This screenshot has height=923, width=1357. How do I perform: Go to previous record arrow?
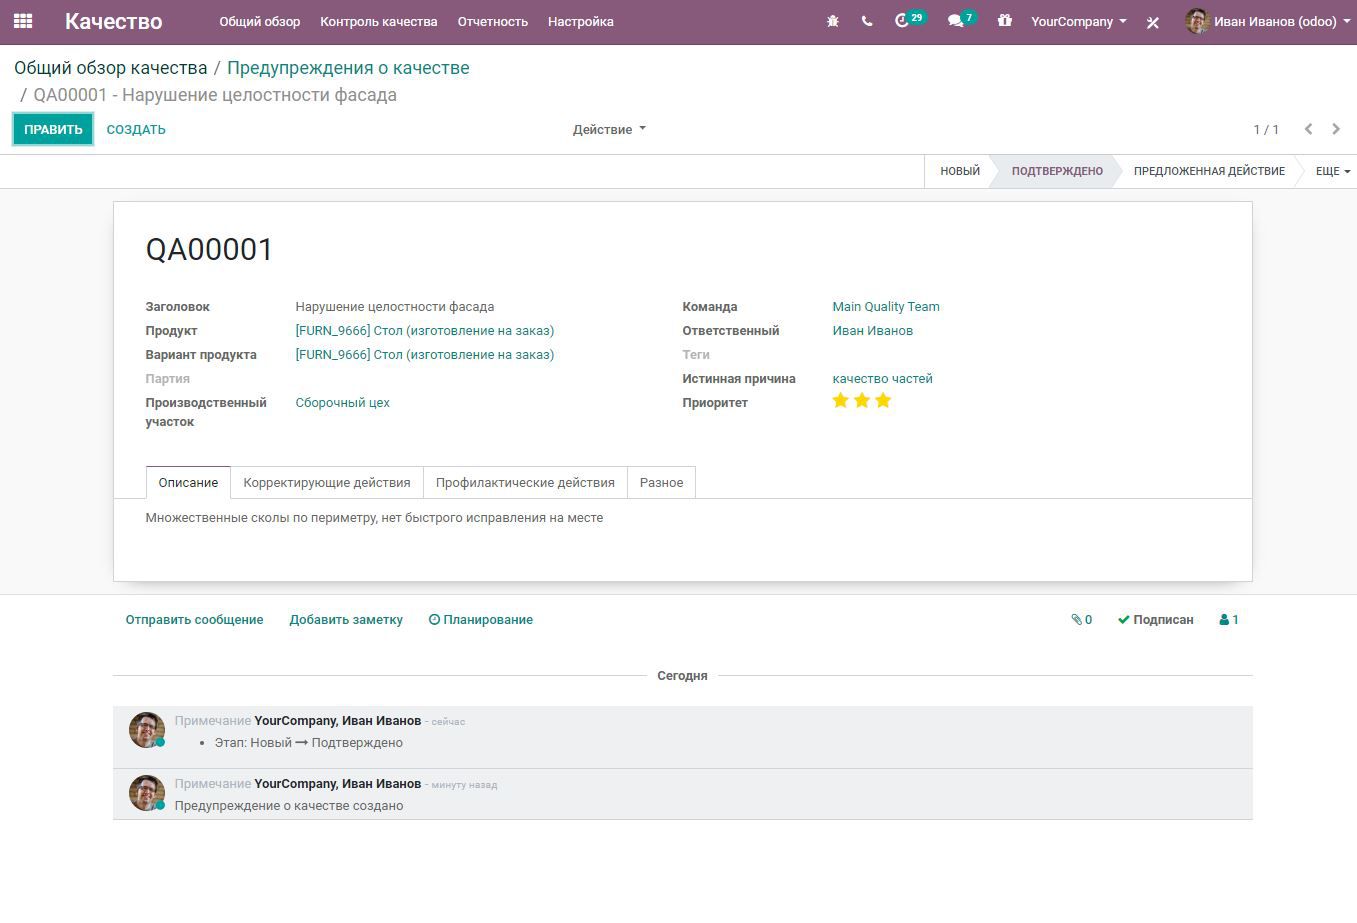pyautogui.click(x=1308, y=129)
